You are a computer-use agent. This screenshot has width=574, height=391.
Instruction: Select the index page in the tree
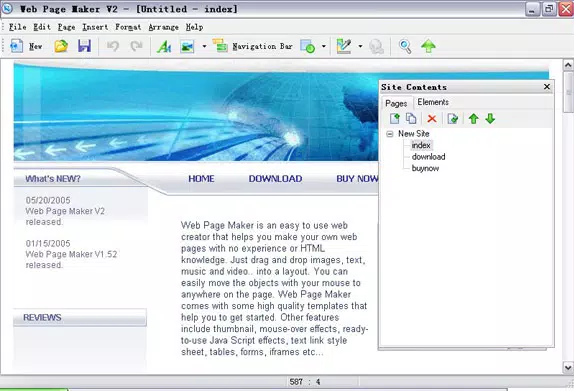click(421, 145)
